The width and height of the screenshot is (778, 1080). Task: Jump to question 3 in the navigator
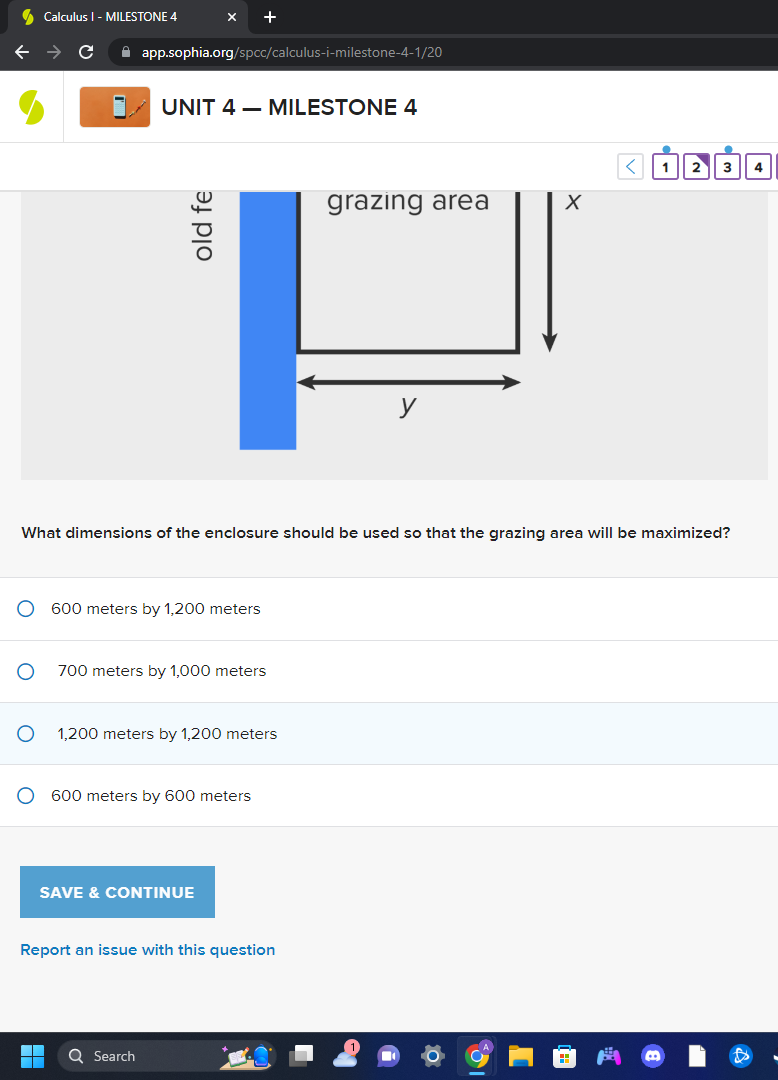(x=727, y=167)
